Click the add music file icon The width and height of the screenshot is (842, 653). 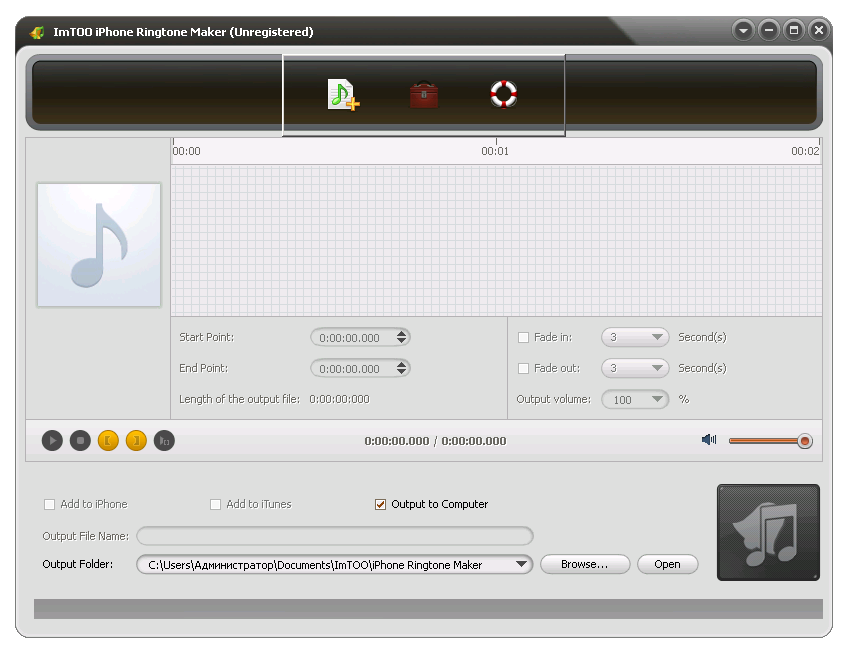coord(343,95)
